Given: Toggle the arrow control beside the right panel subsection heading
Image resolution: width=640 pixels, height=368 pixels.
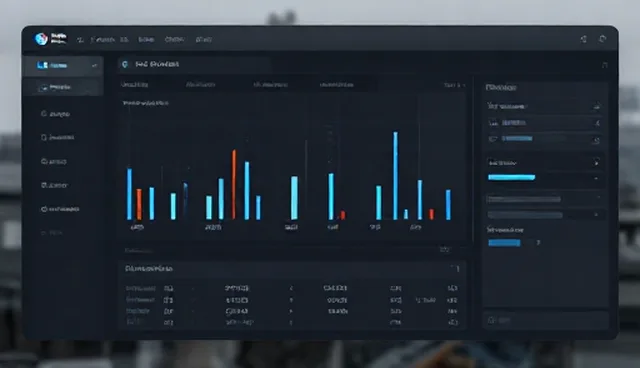Looking at the screenshot, I should [596, 162].
